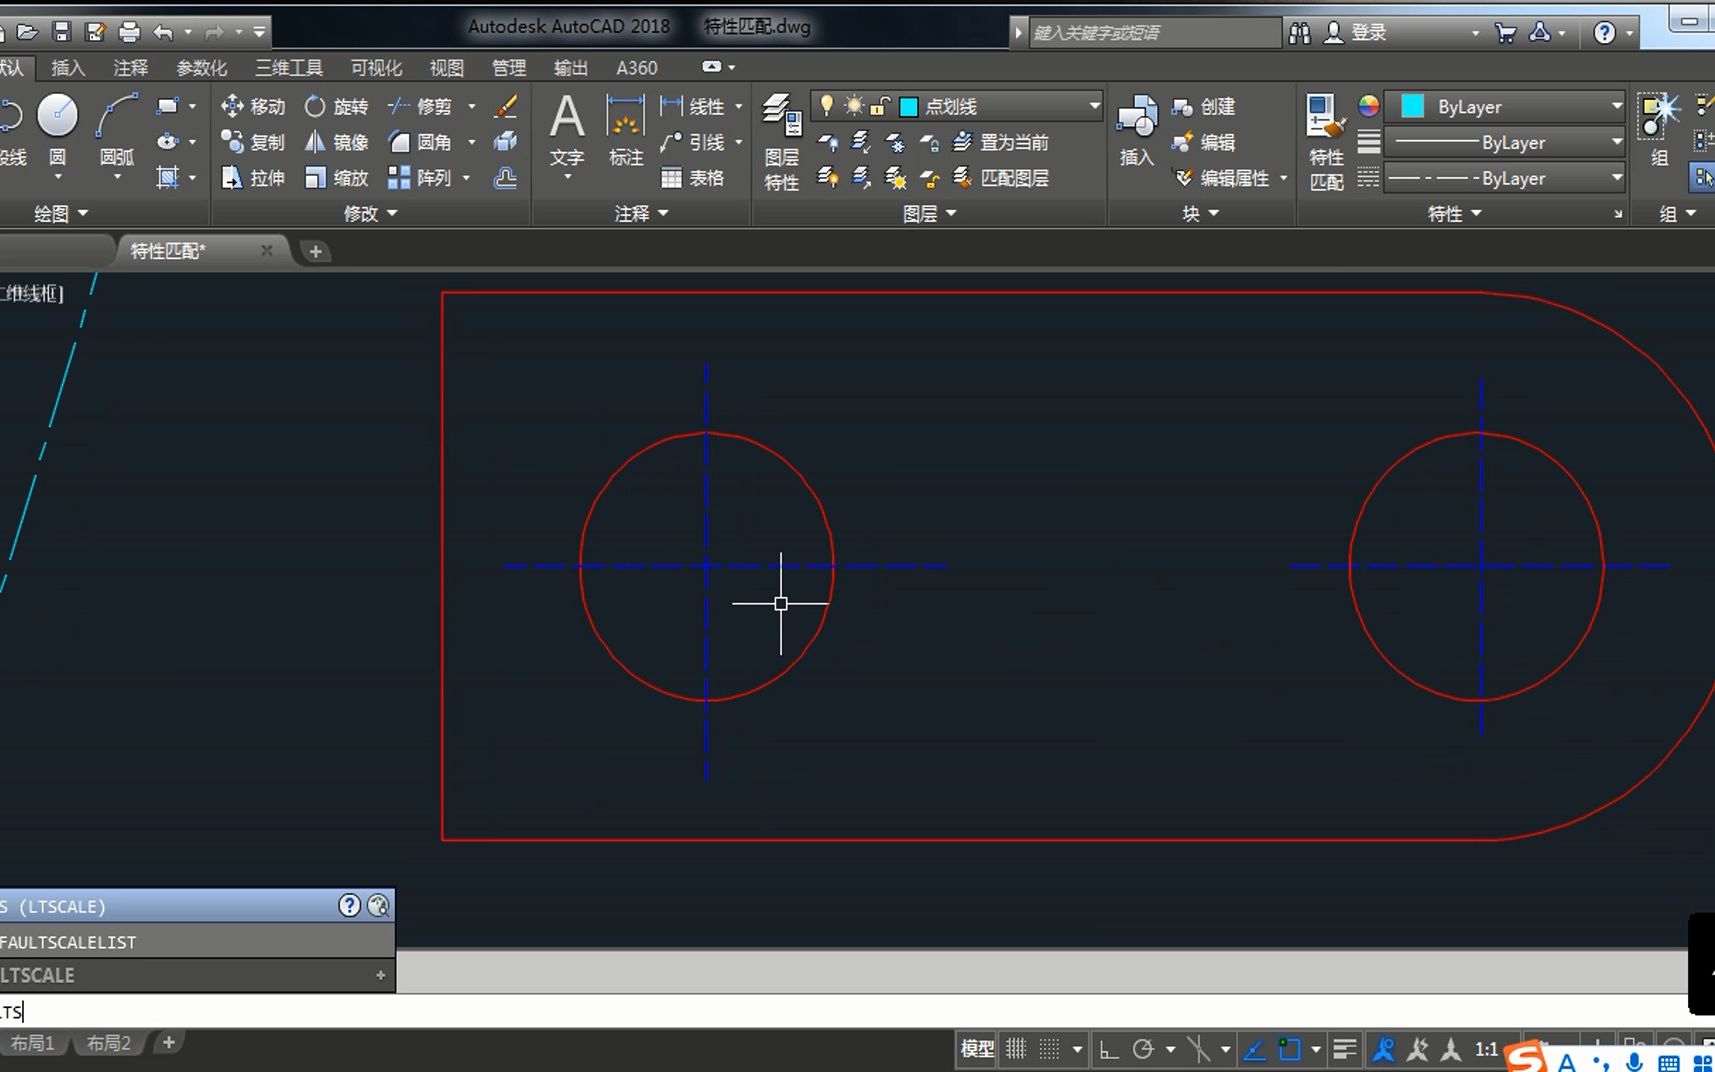The image size is (1715, 1072).
Task: Switch to the 注释 ribbon tab
Action: tap(130, 68)
